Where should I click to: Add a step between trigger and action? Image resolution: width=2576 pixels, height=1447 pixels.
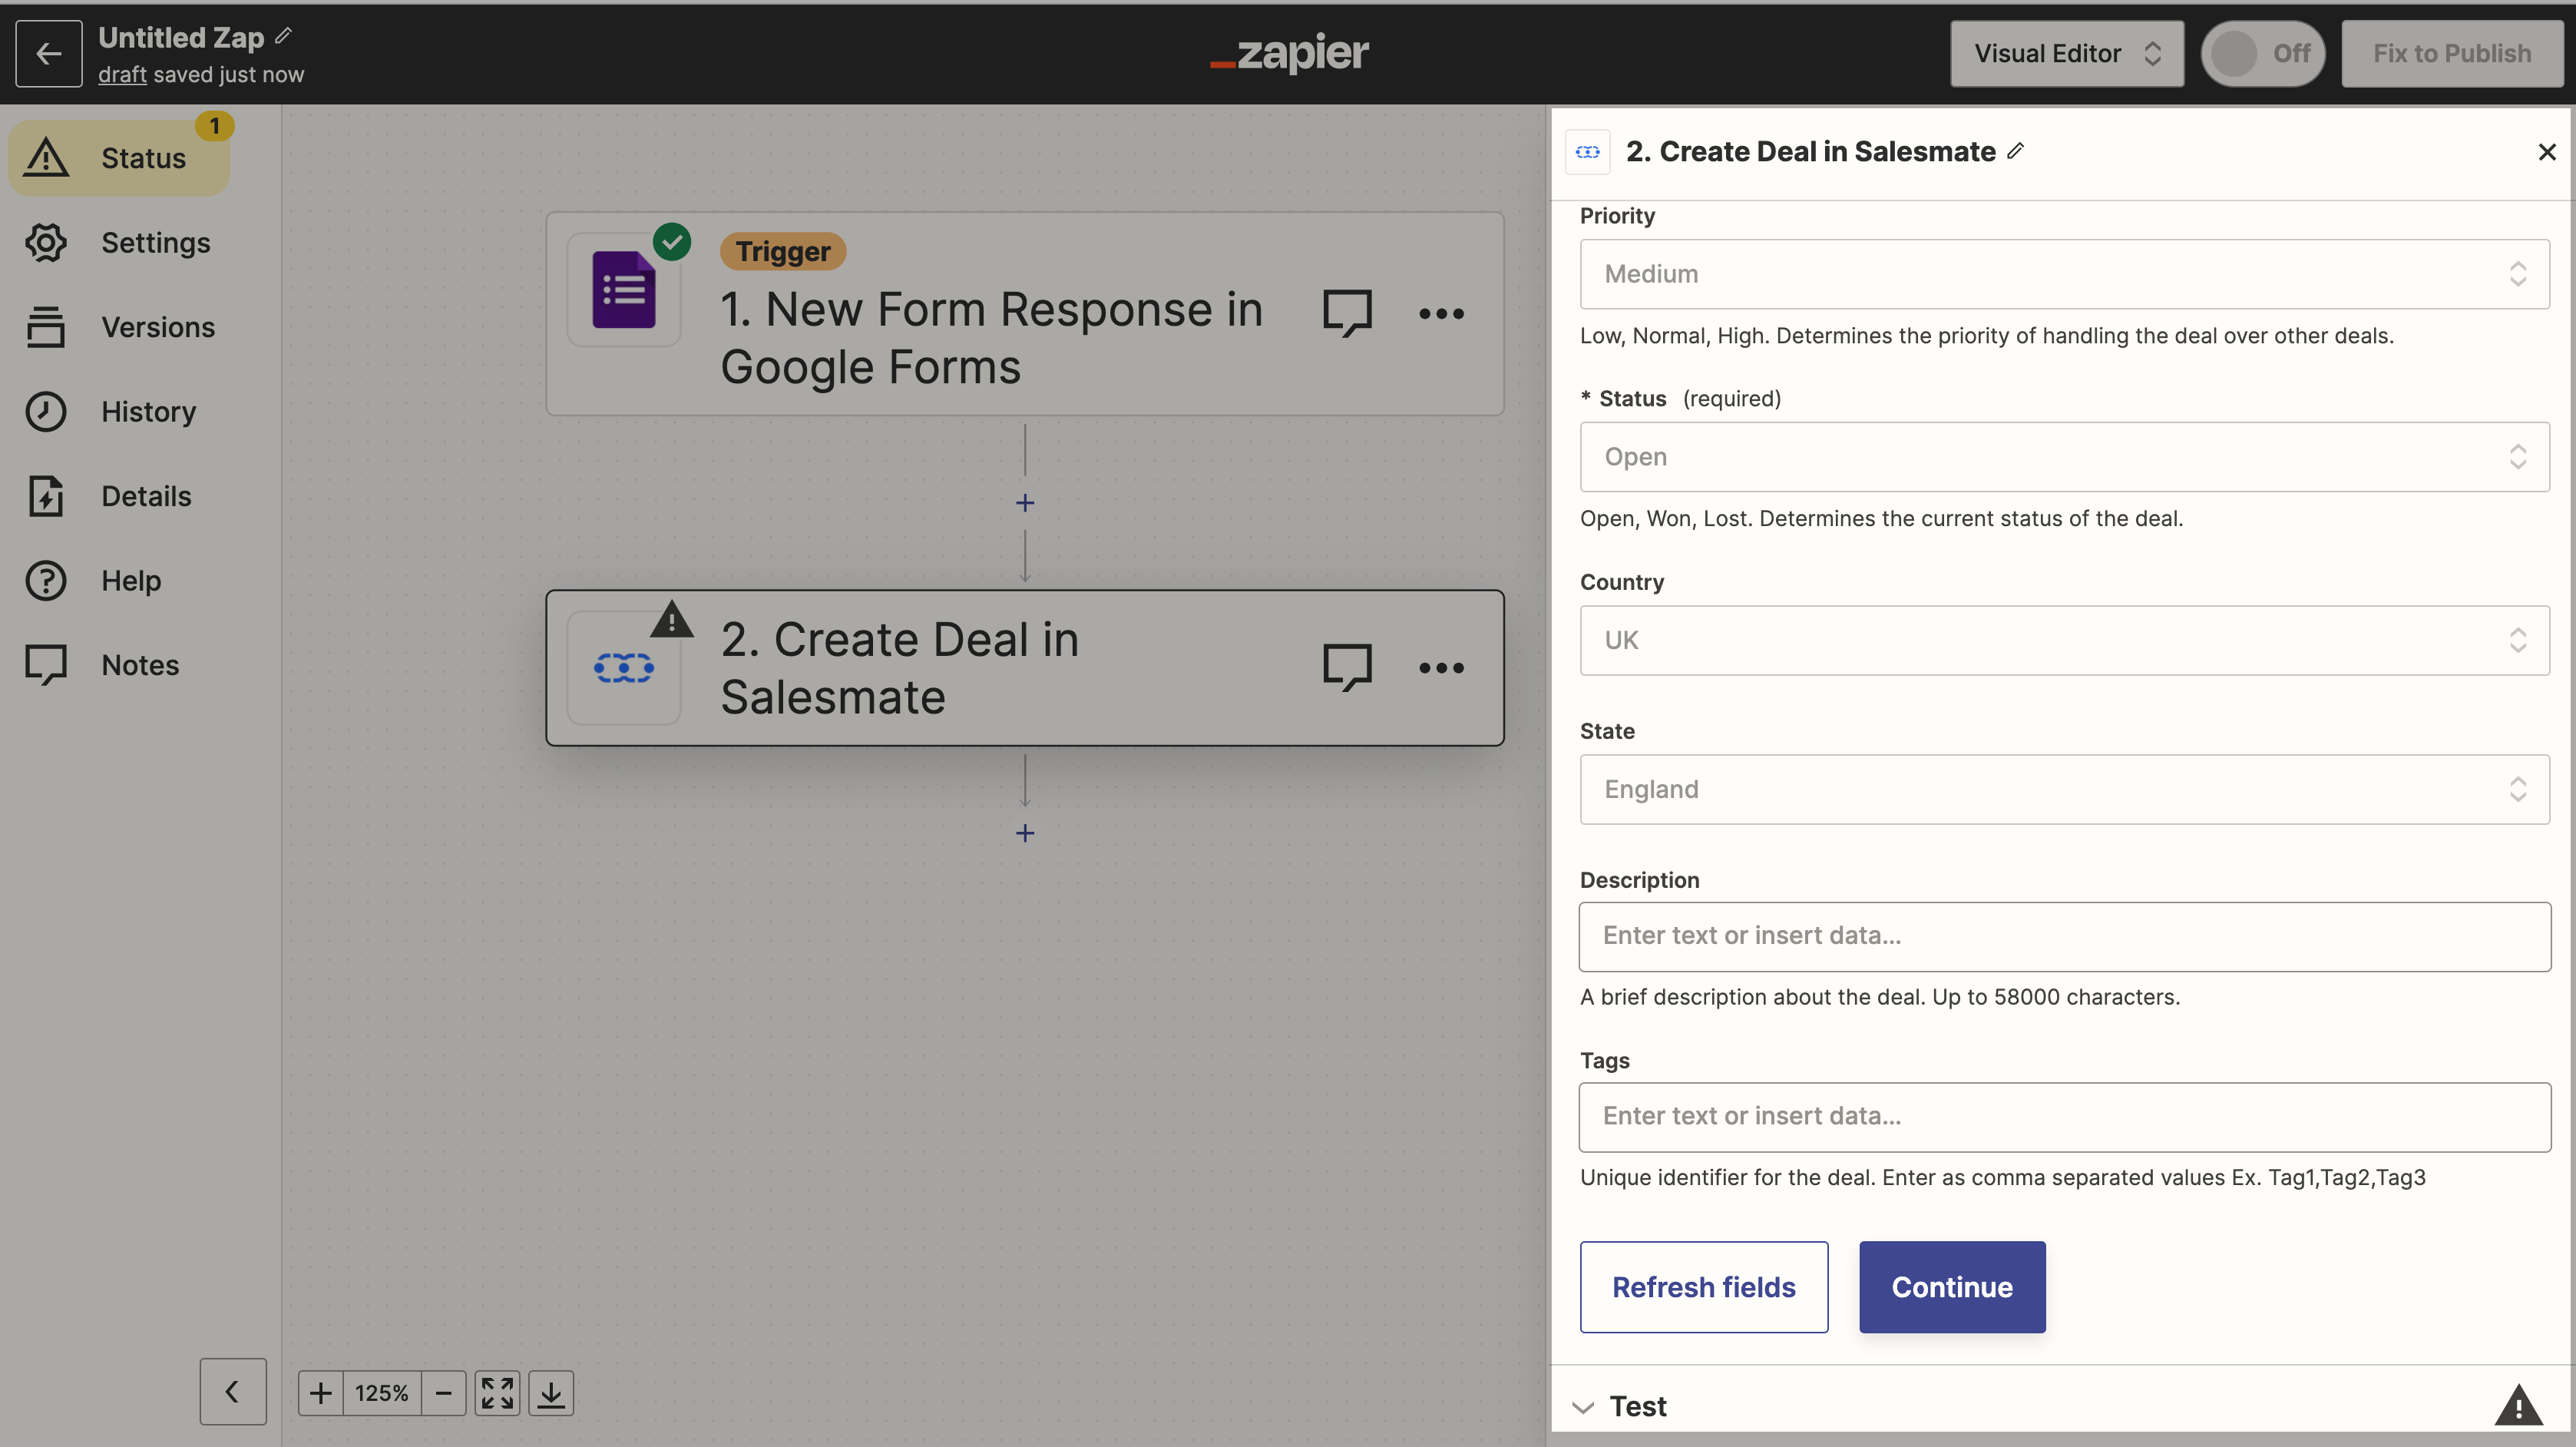pos(1025,503)
